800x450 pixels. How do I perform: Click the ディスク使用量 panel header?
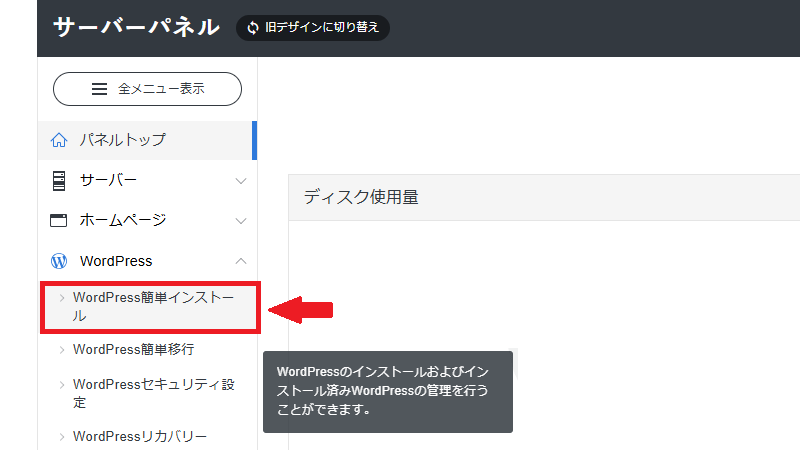[x=361, y=197]
